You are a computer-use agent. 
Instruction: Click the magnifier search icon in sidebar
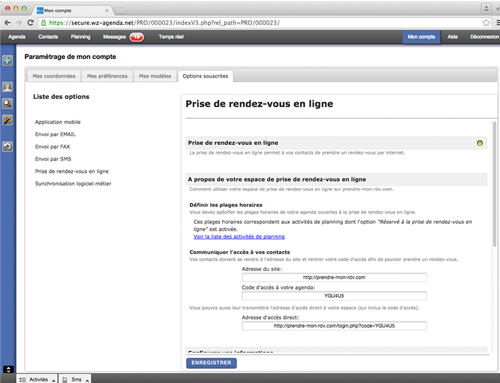tap(8, 104)
